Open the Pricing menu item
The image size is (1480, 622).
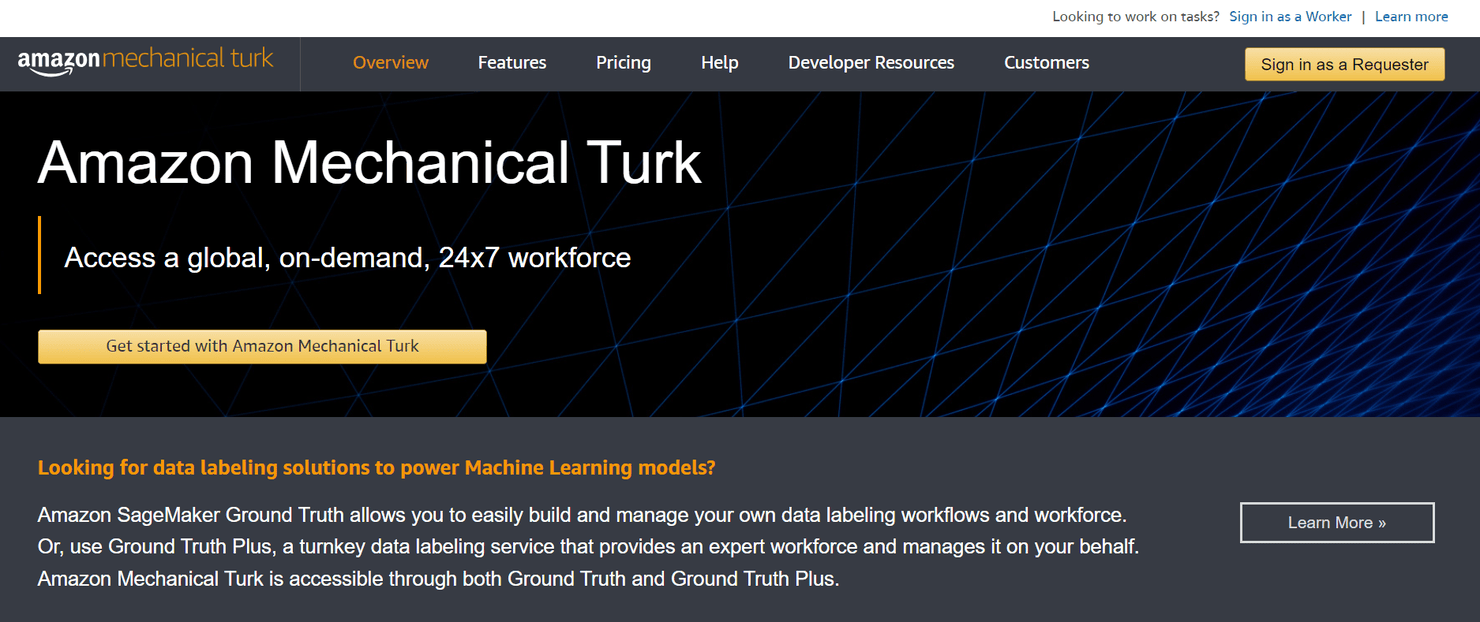point(623,63)
